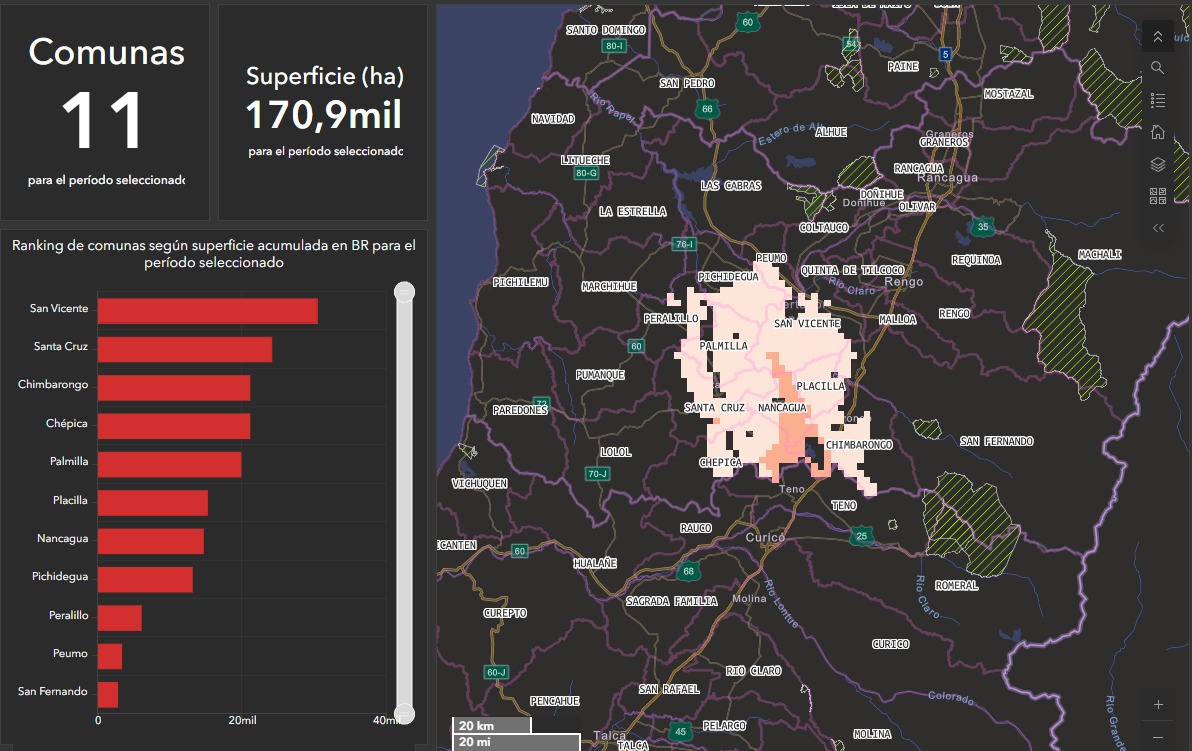Click the NANCAGUA label on the map

click(x=782, y=408)
